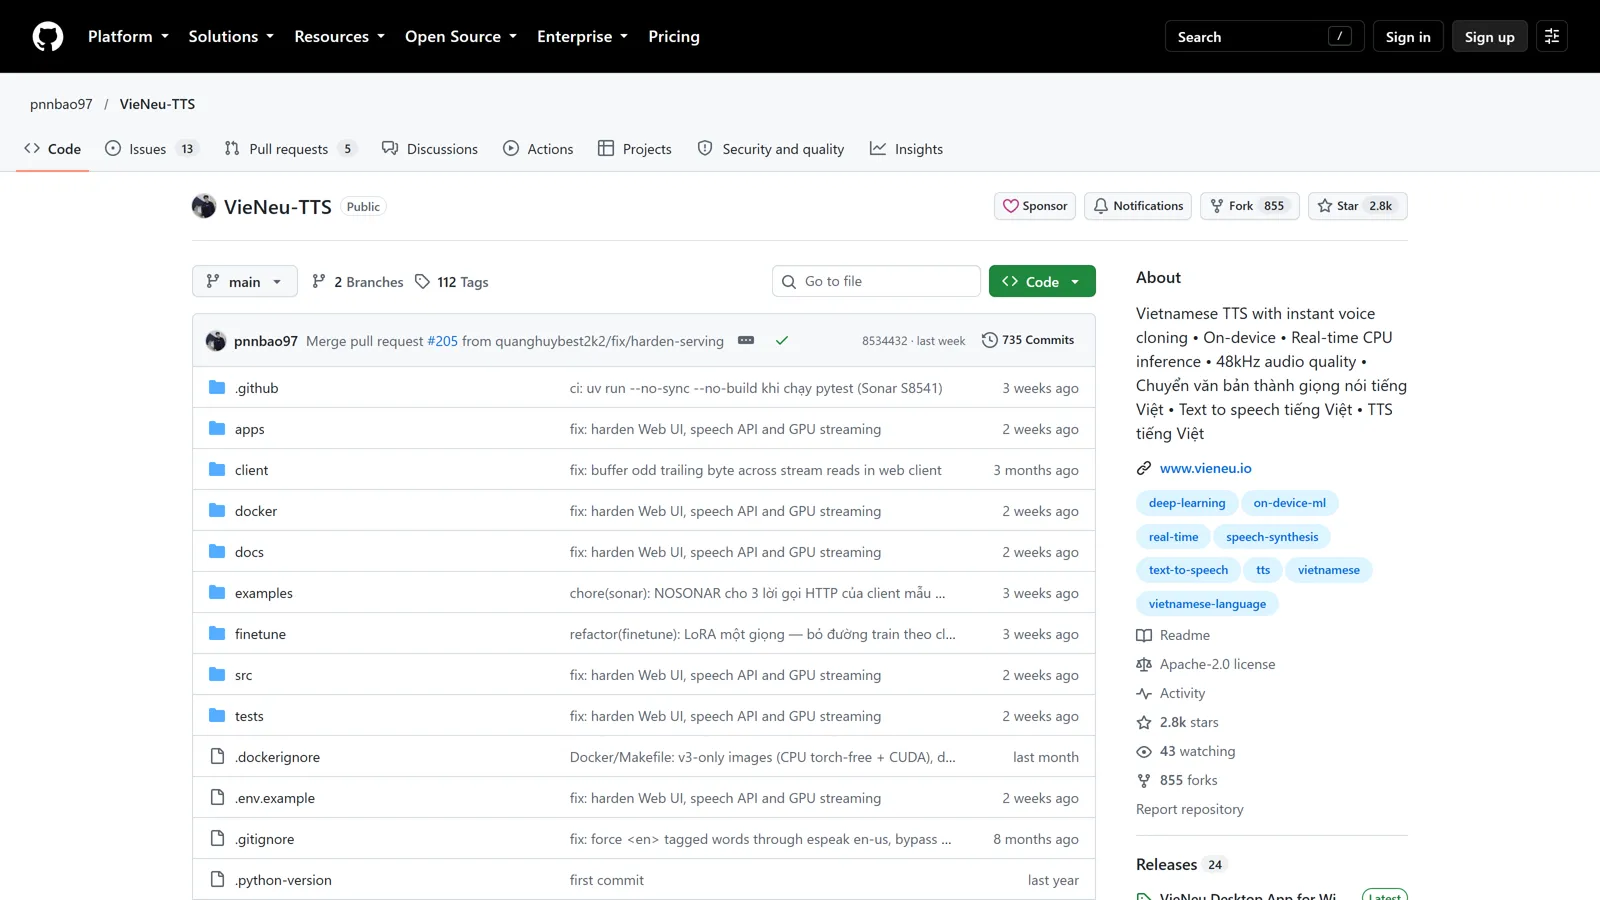1600x900 pixels.
Task: Star the VieNeu-TTS repository
Action: click(x=1357, y=206)
